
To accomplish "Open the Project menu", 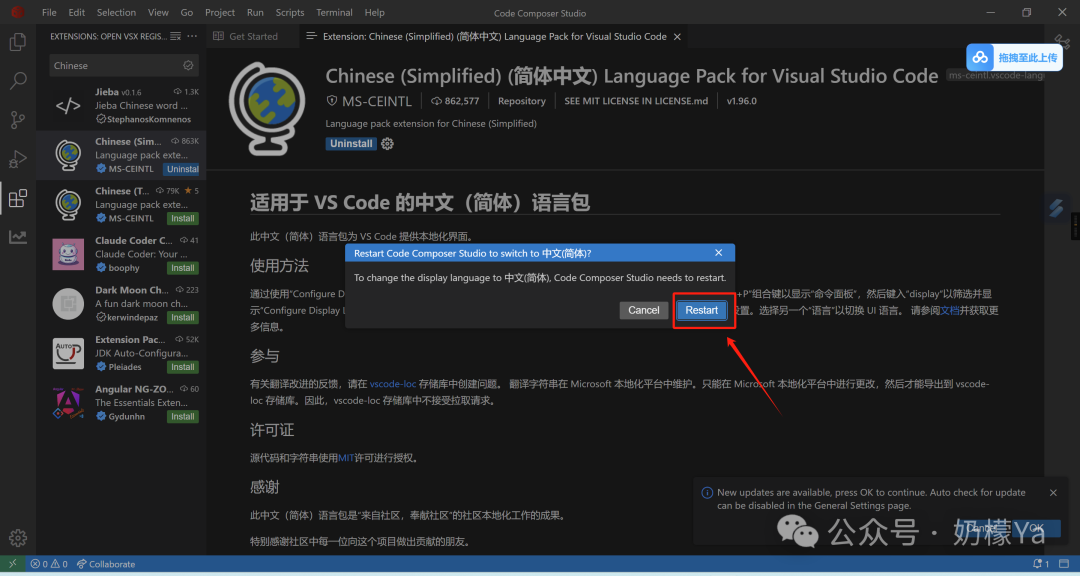I will 220,12.
